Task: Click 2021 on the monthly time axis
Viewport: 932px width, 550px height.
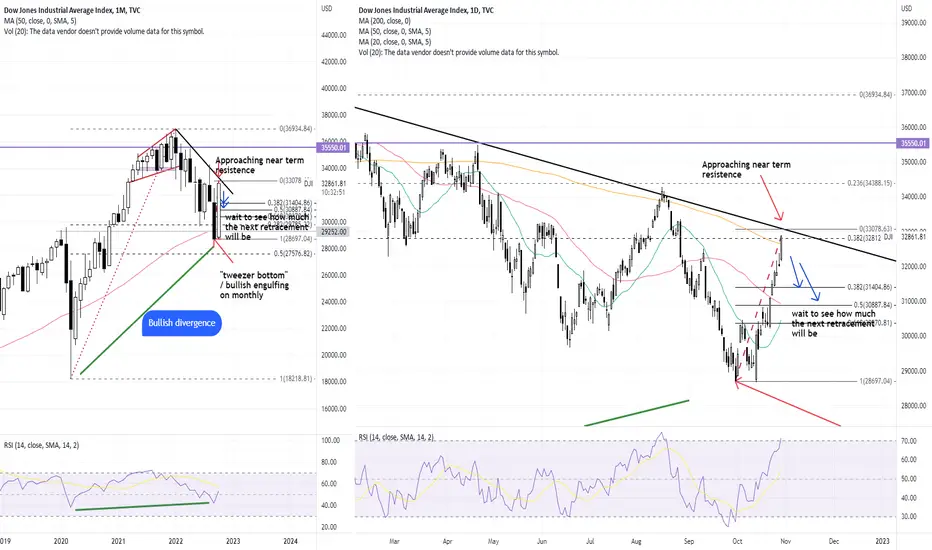Action: [118, 541]
